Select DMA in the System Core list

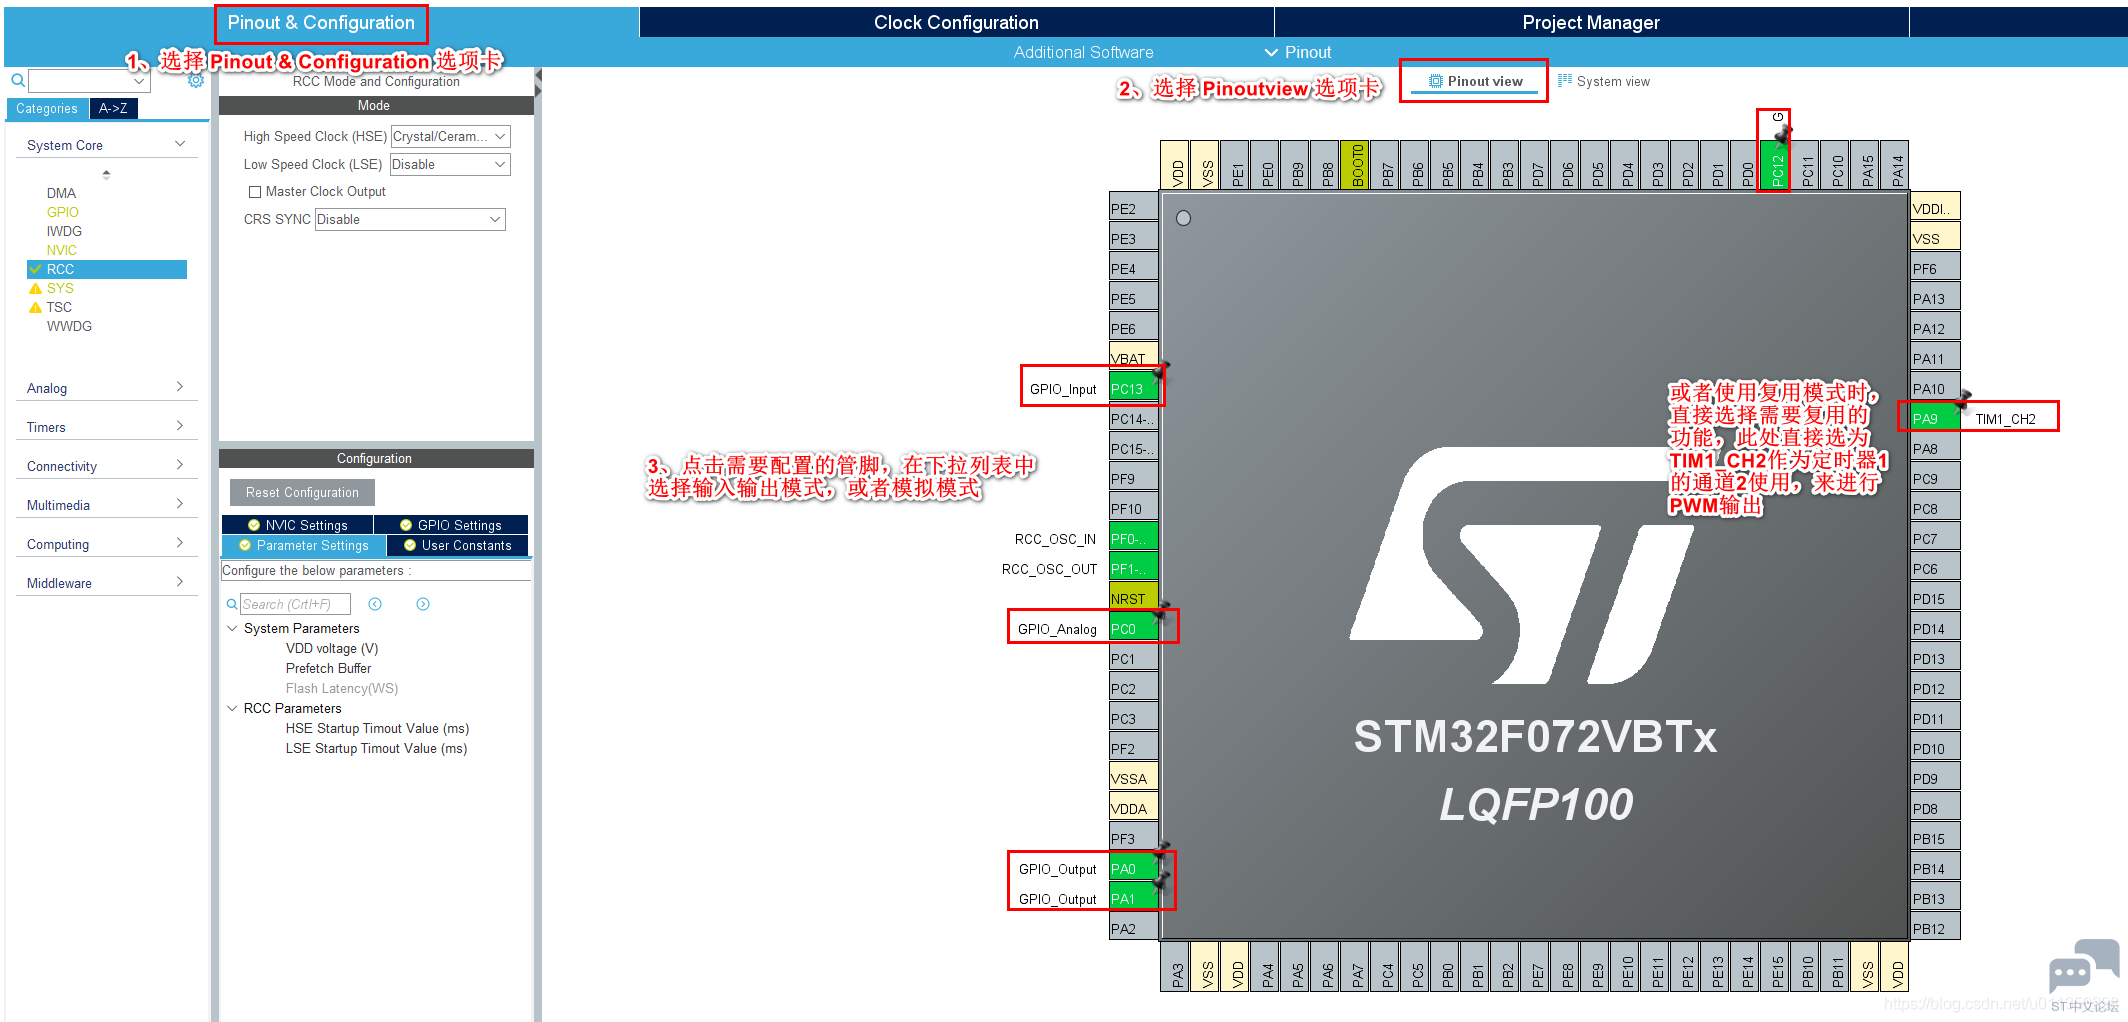point(61,193)
